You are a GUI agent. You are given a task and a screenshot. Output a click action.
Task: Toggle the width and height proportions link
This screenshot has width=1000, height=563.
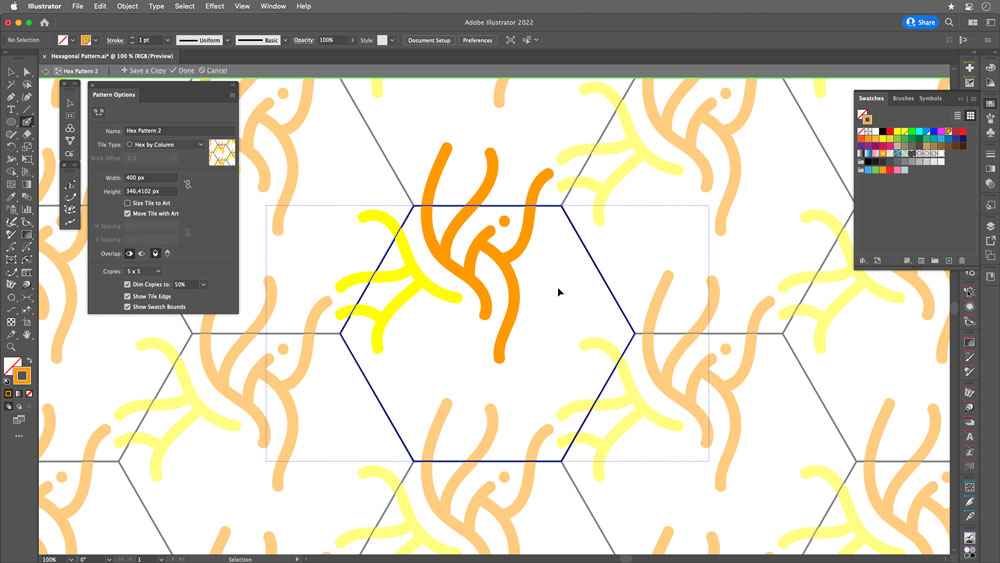point(188,184)
